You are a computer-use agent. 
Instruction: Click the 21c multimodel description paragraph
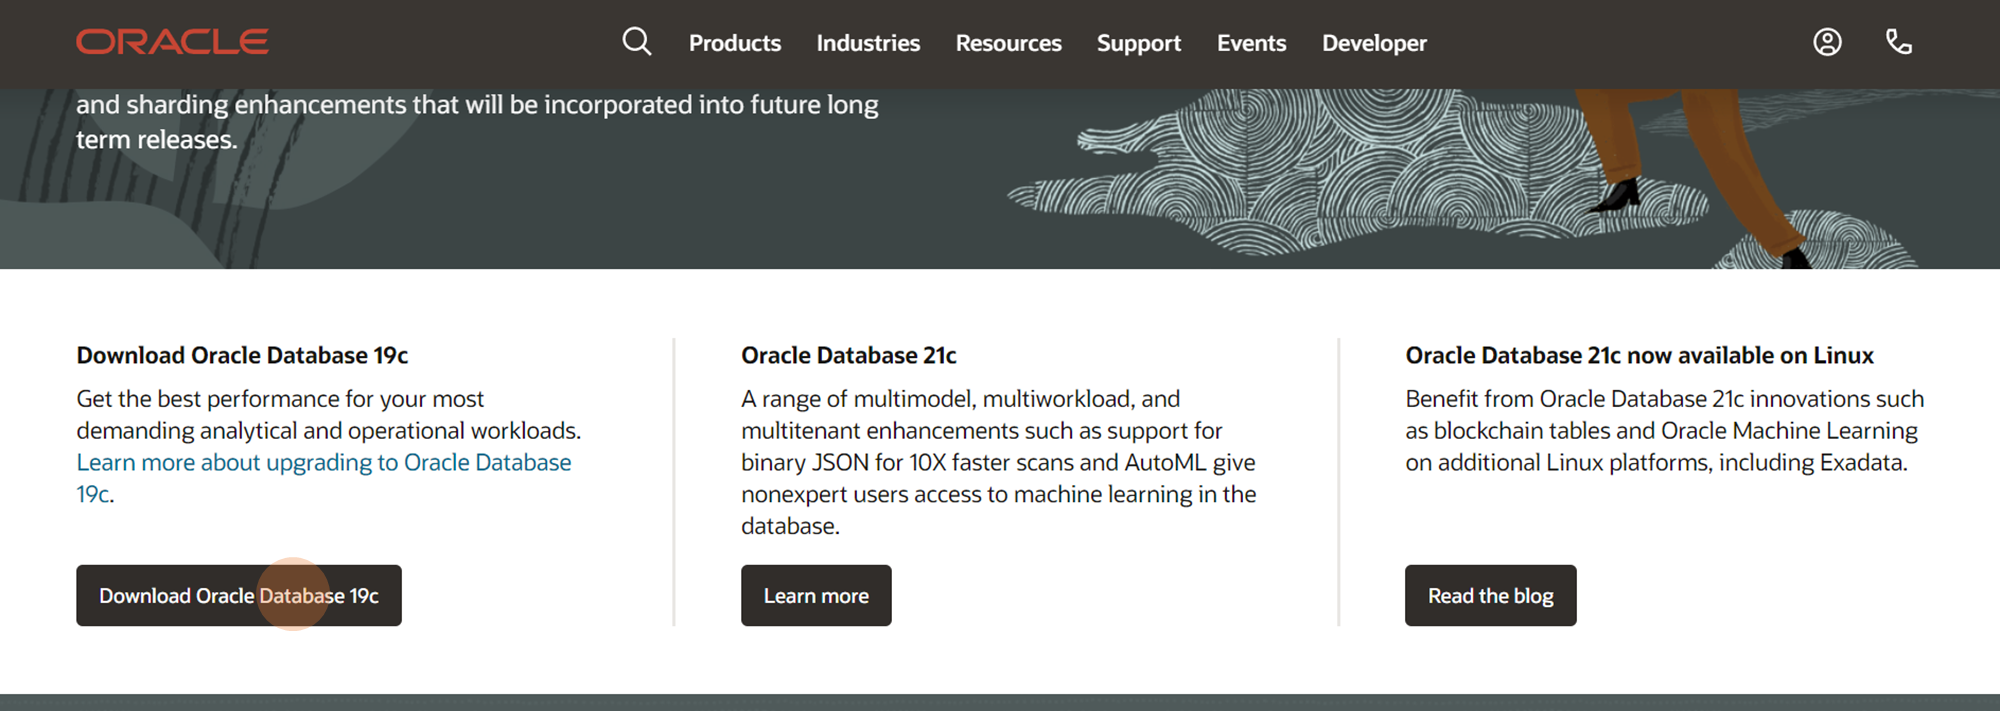pyautogui.click(x=999, y=462)
